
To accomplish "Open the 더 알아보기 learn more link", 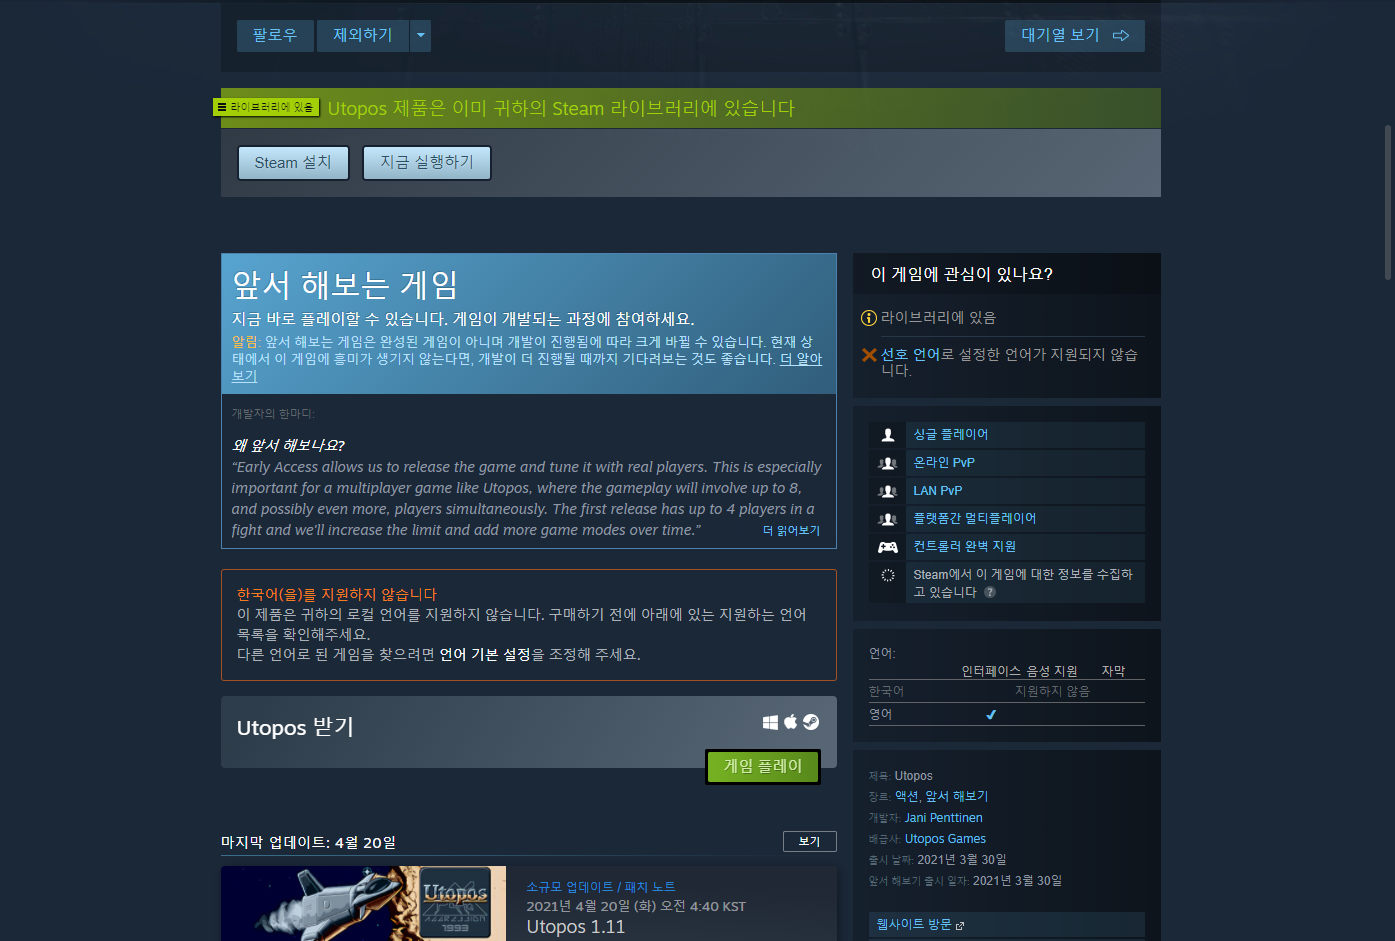I will [x=800, y=359].
